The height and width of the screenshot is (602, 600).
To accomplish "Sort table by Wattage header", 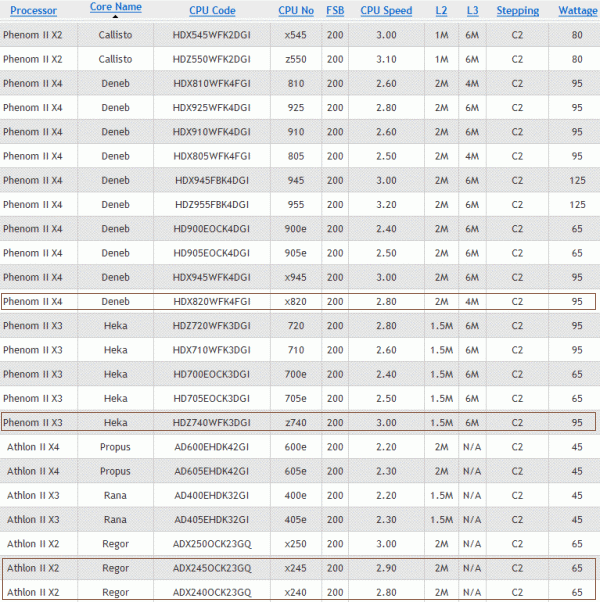I will click(578, 10).
